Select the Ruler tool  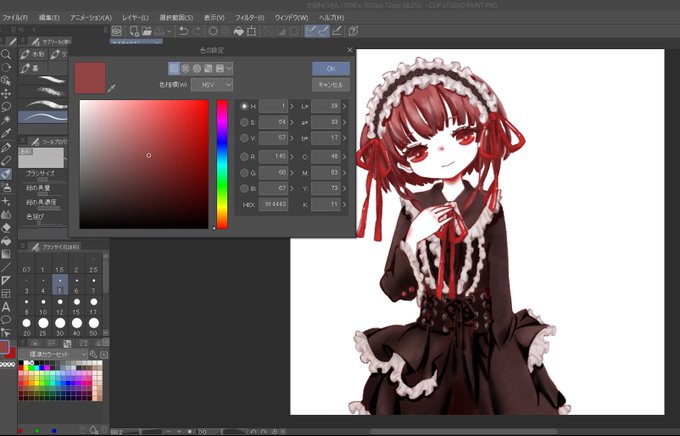point(6,281)
